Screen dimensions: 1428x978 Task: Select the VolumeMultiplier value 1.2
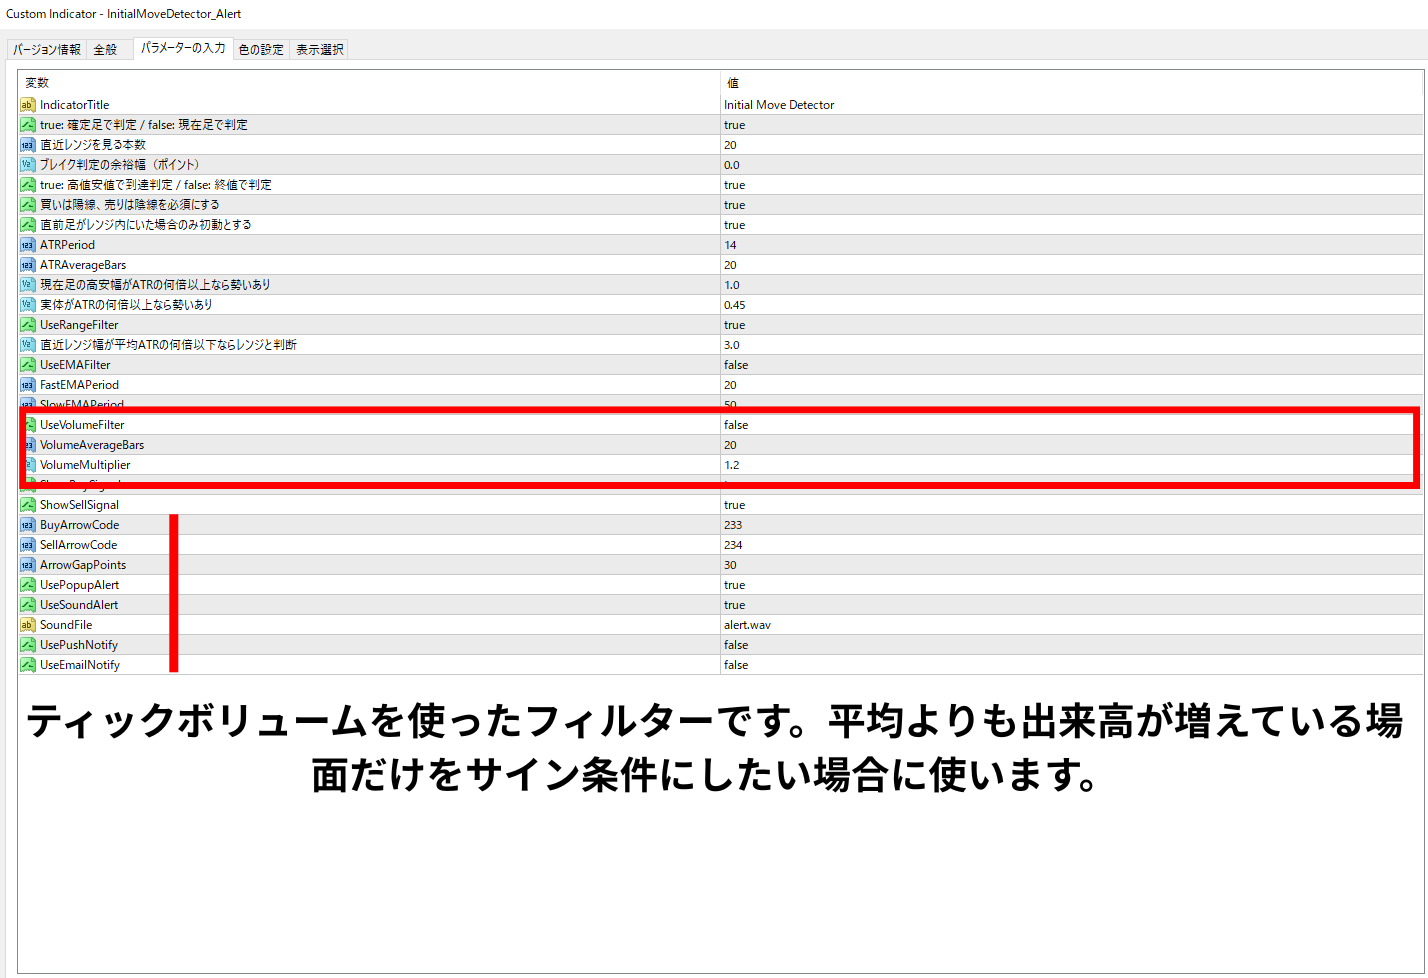pos(732,465)
